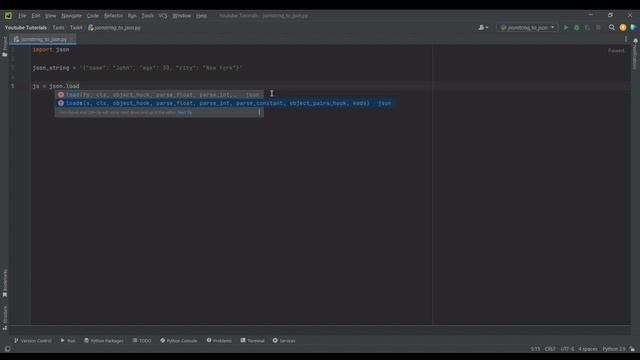Open Services tool window

pos(284,340)
